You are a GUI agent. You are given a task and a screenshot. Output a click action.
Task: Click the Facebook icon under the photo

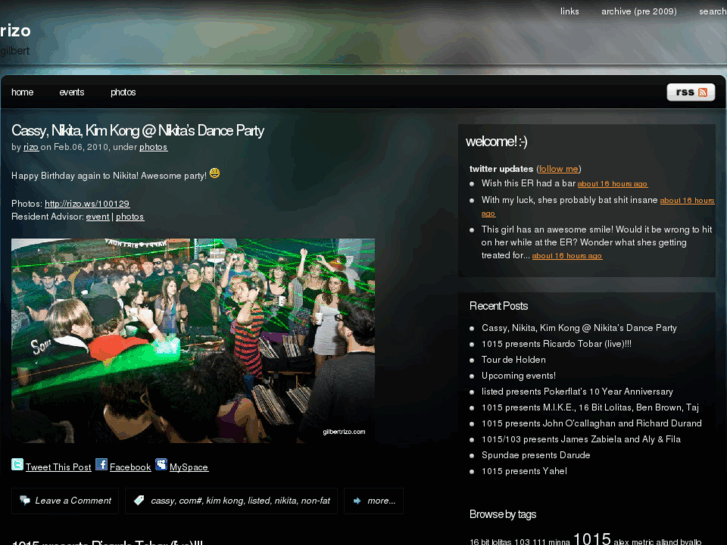point(102,464)
